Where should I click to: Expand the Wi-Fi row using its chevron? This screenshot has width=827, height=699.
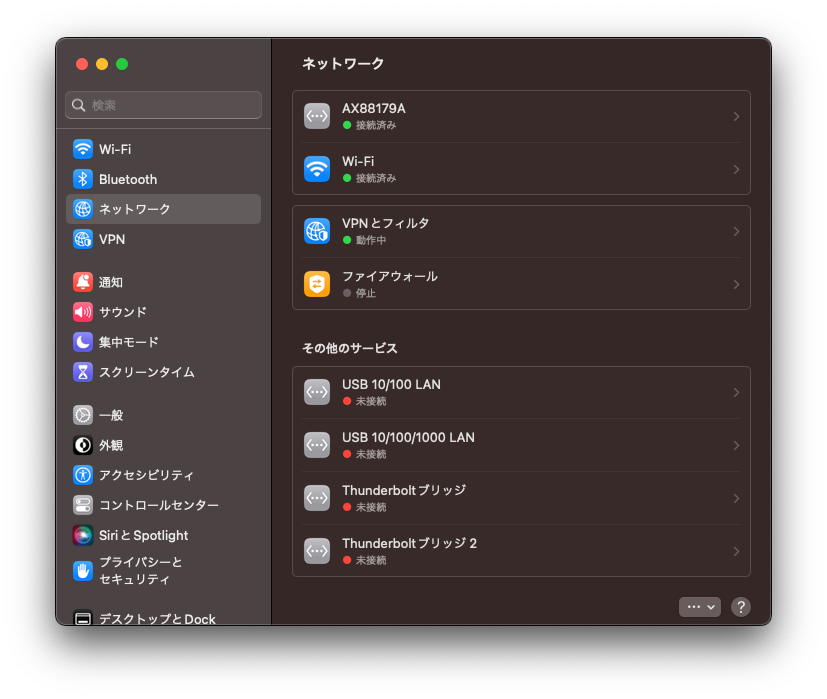tap(737, 169)
